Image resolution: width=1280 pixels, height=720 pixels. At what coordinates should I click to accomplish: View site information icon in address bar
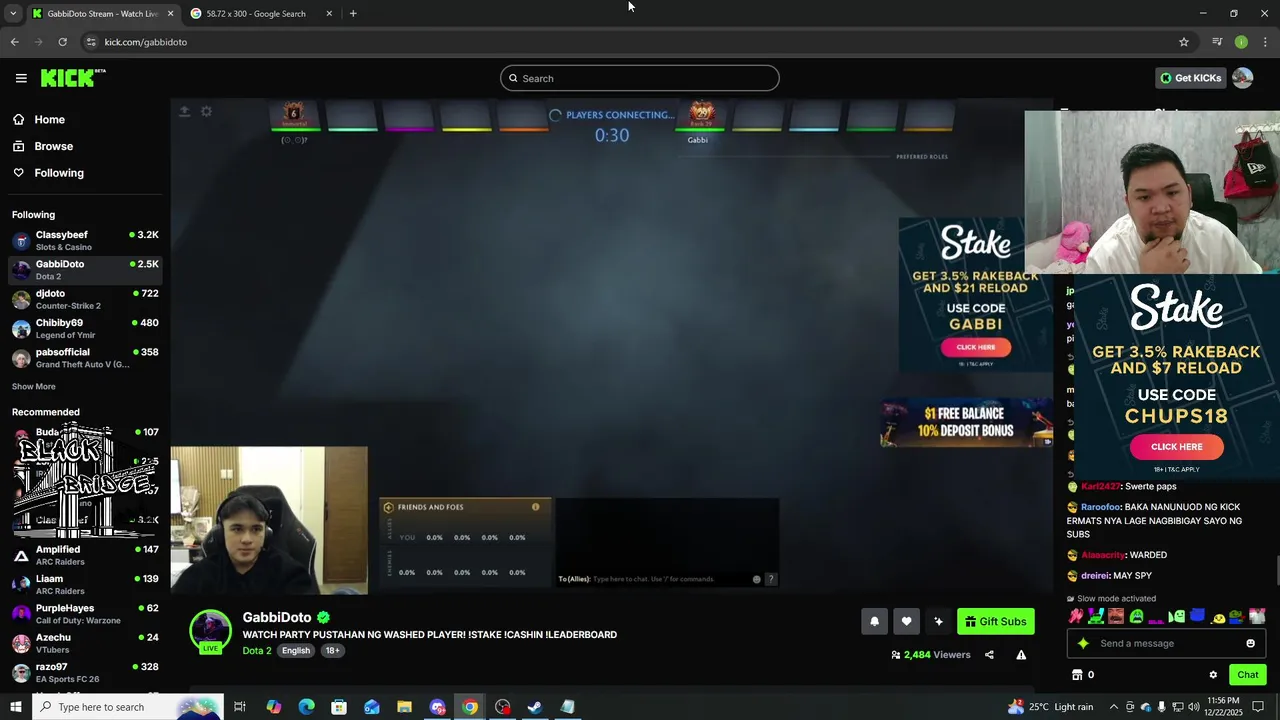[91, 42]
